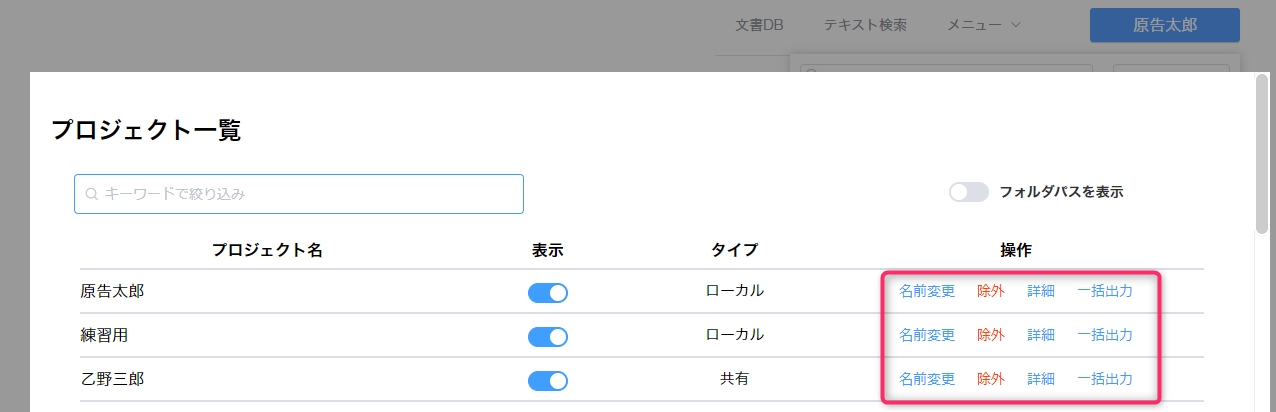This screenshot has width=1276, height=412.
Task: Click 一括出力 for the 練習用 project
Action: [x=1105, y=335]
